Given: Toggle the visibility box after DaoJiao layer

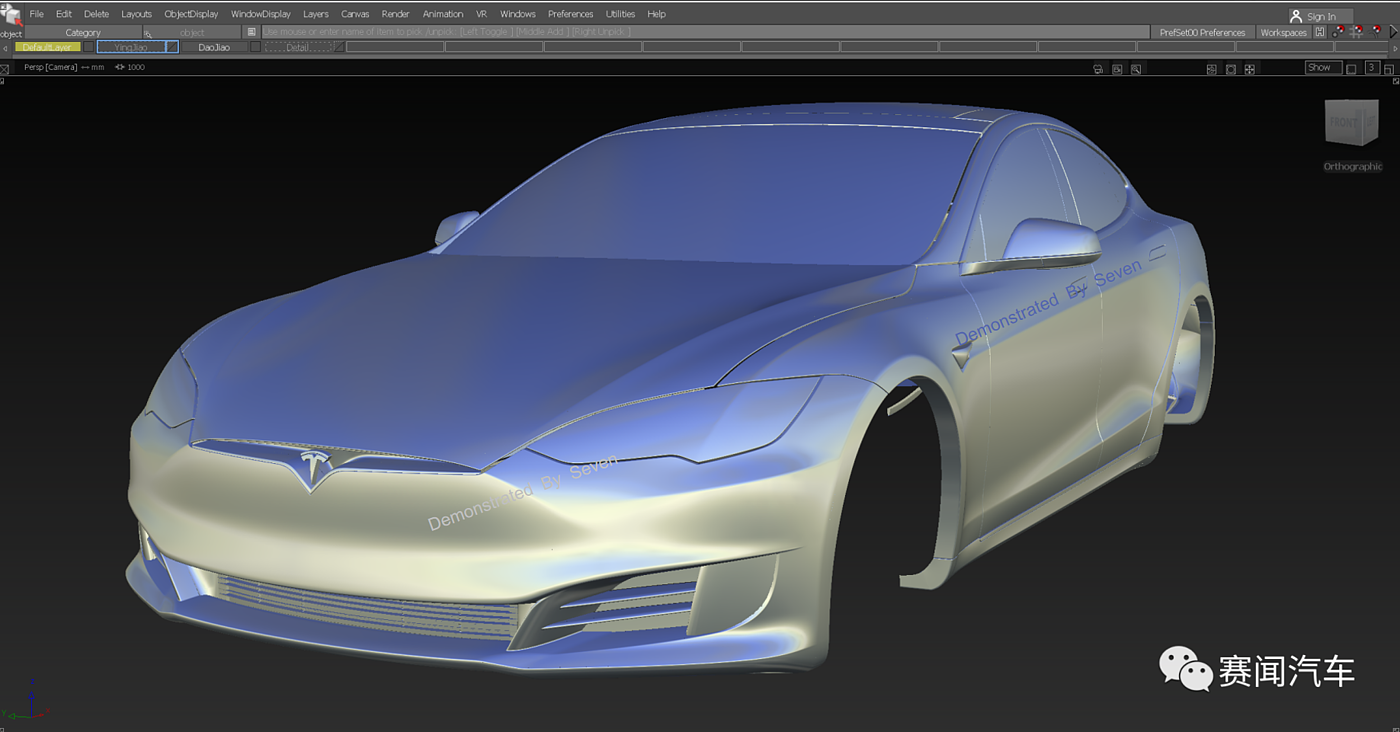Looking at the screenshot, I should pos(255,47).
